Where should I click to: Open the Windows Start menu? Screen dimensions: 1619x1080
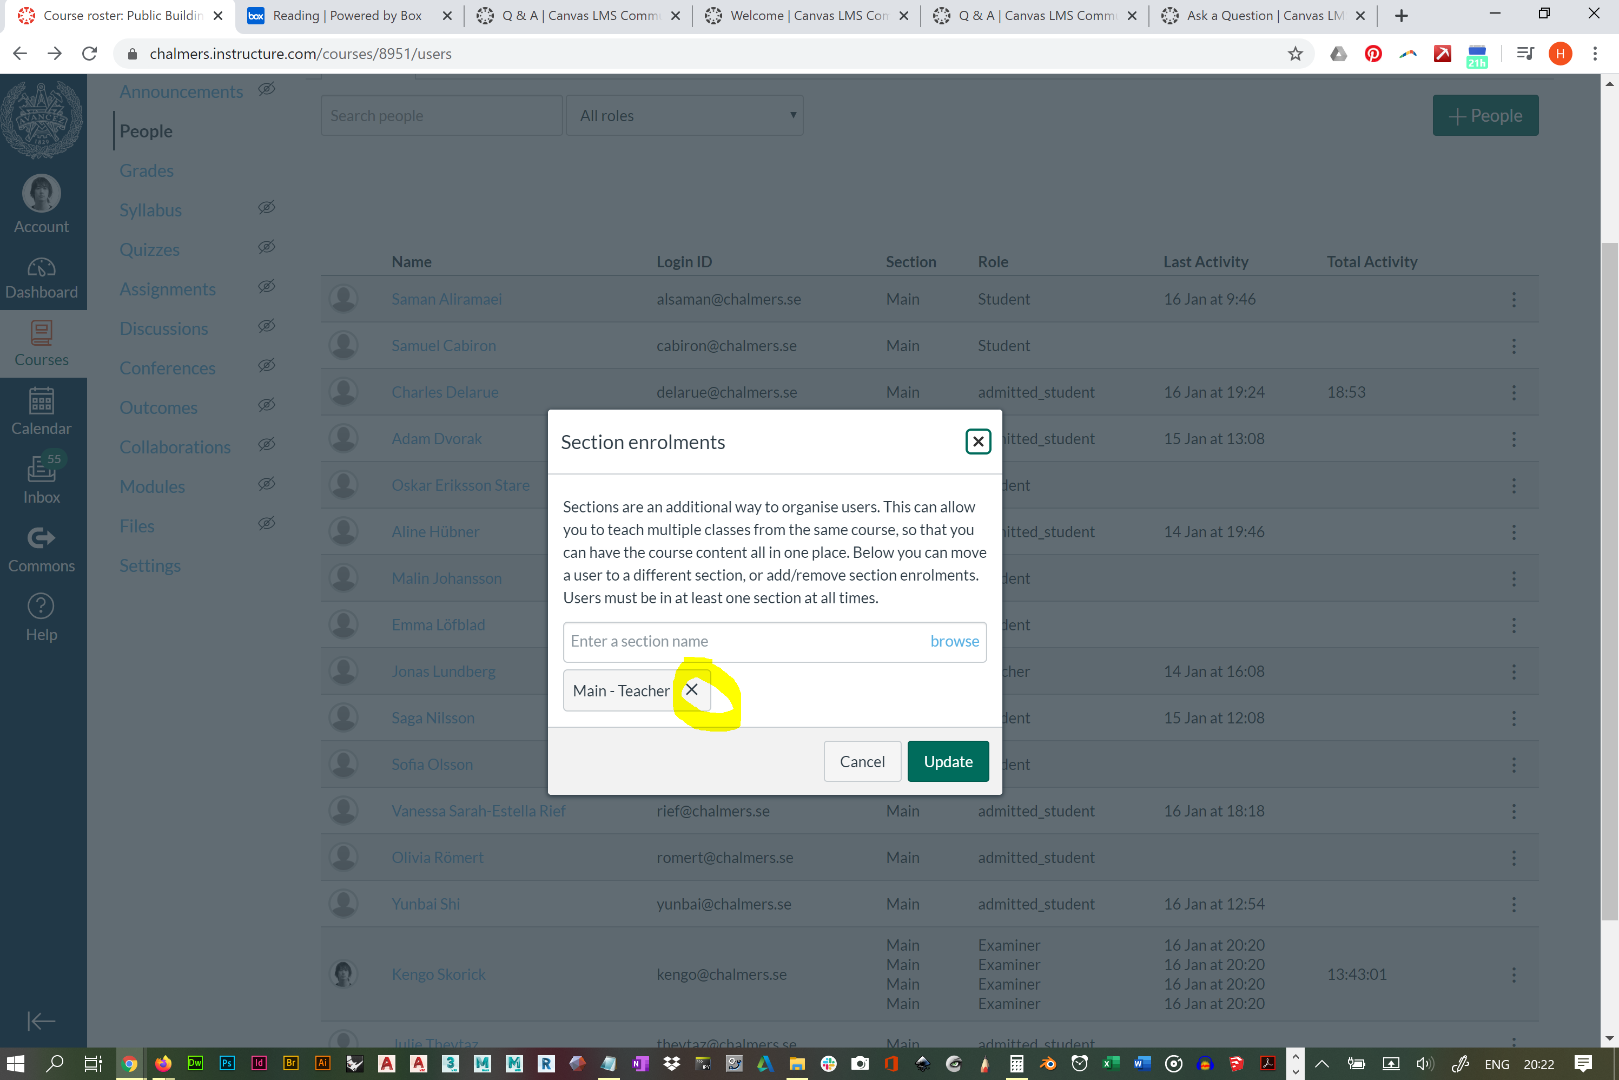(15, 1063)
